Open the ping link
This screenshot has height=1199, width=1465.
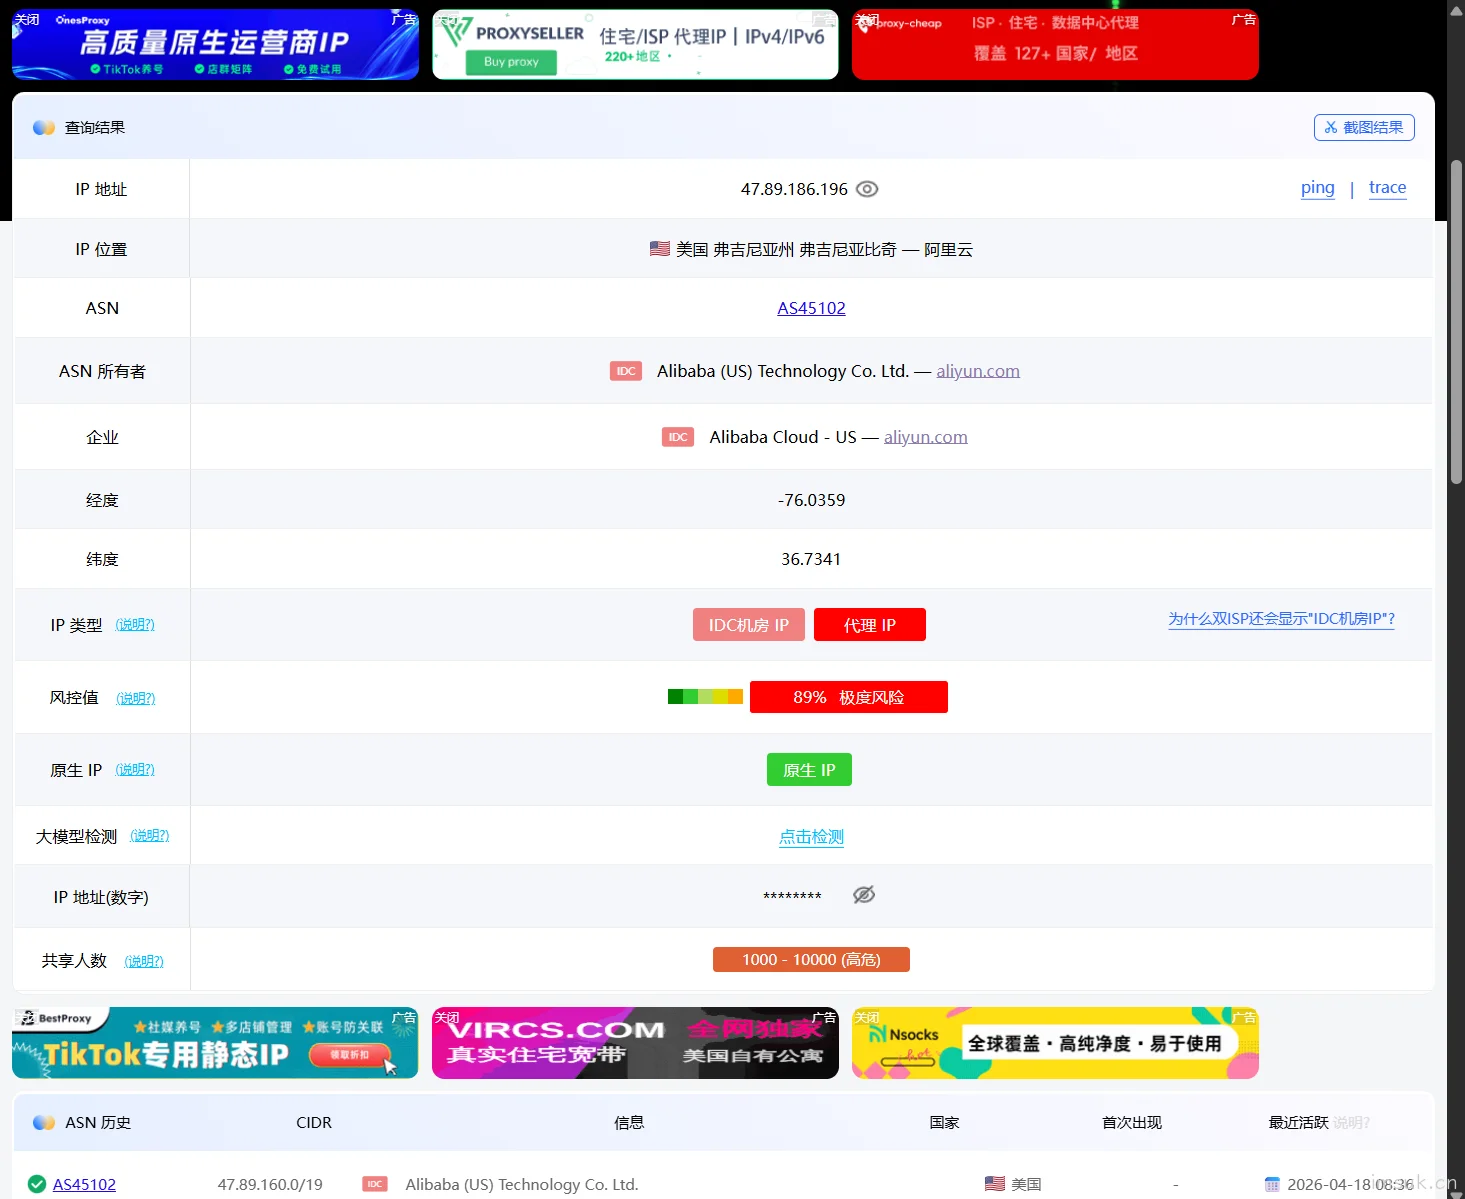[1317, 188]
